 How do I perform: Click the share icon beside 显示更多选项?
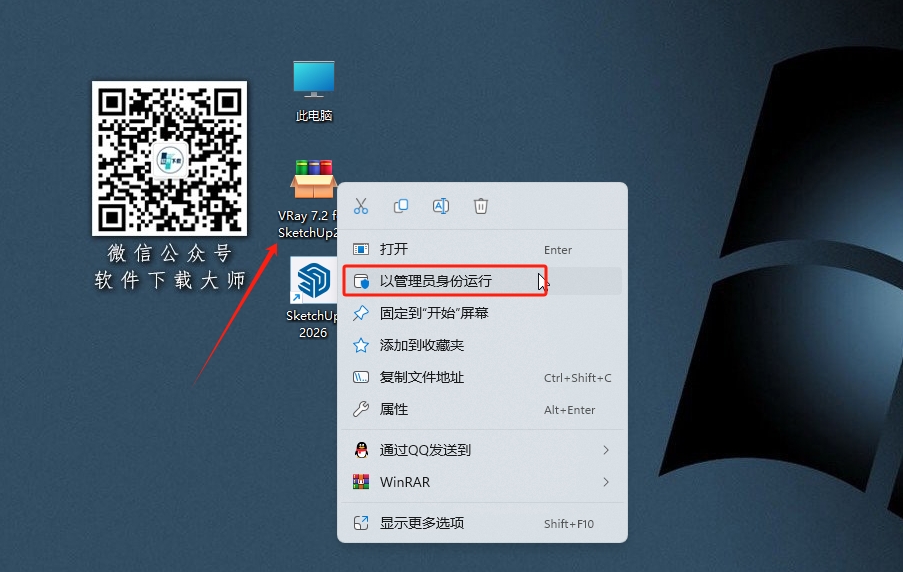(361, 523)
